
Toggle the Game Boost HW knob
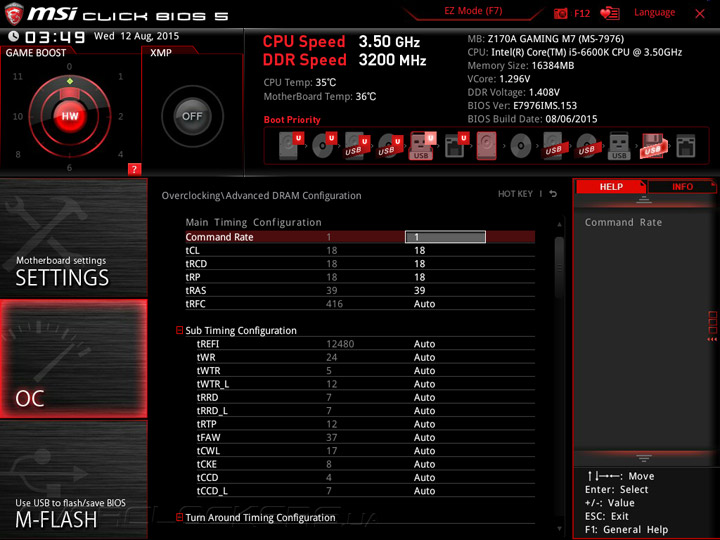click(70, 116)
